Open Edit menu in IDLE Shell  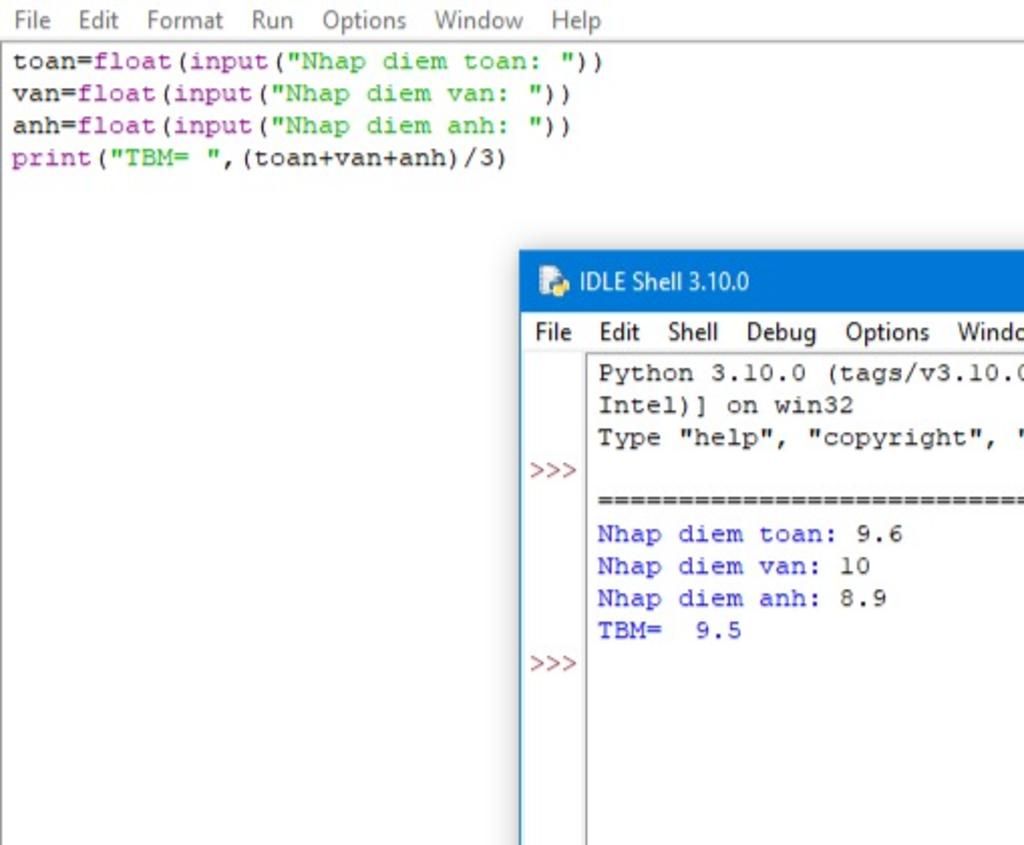pyautogui.click(x=619, y=332)
